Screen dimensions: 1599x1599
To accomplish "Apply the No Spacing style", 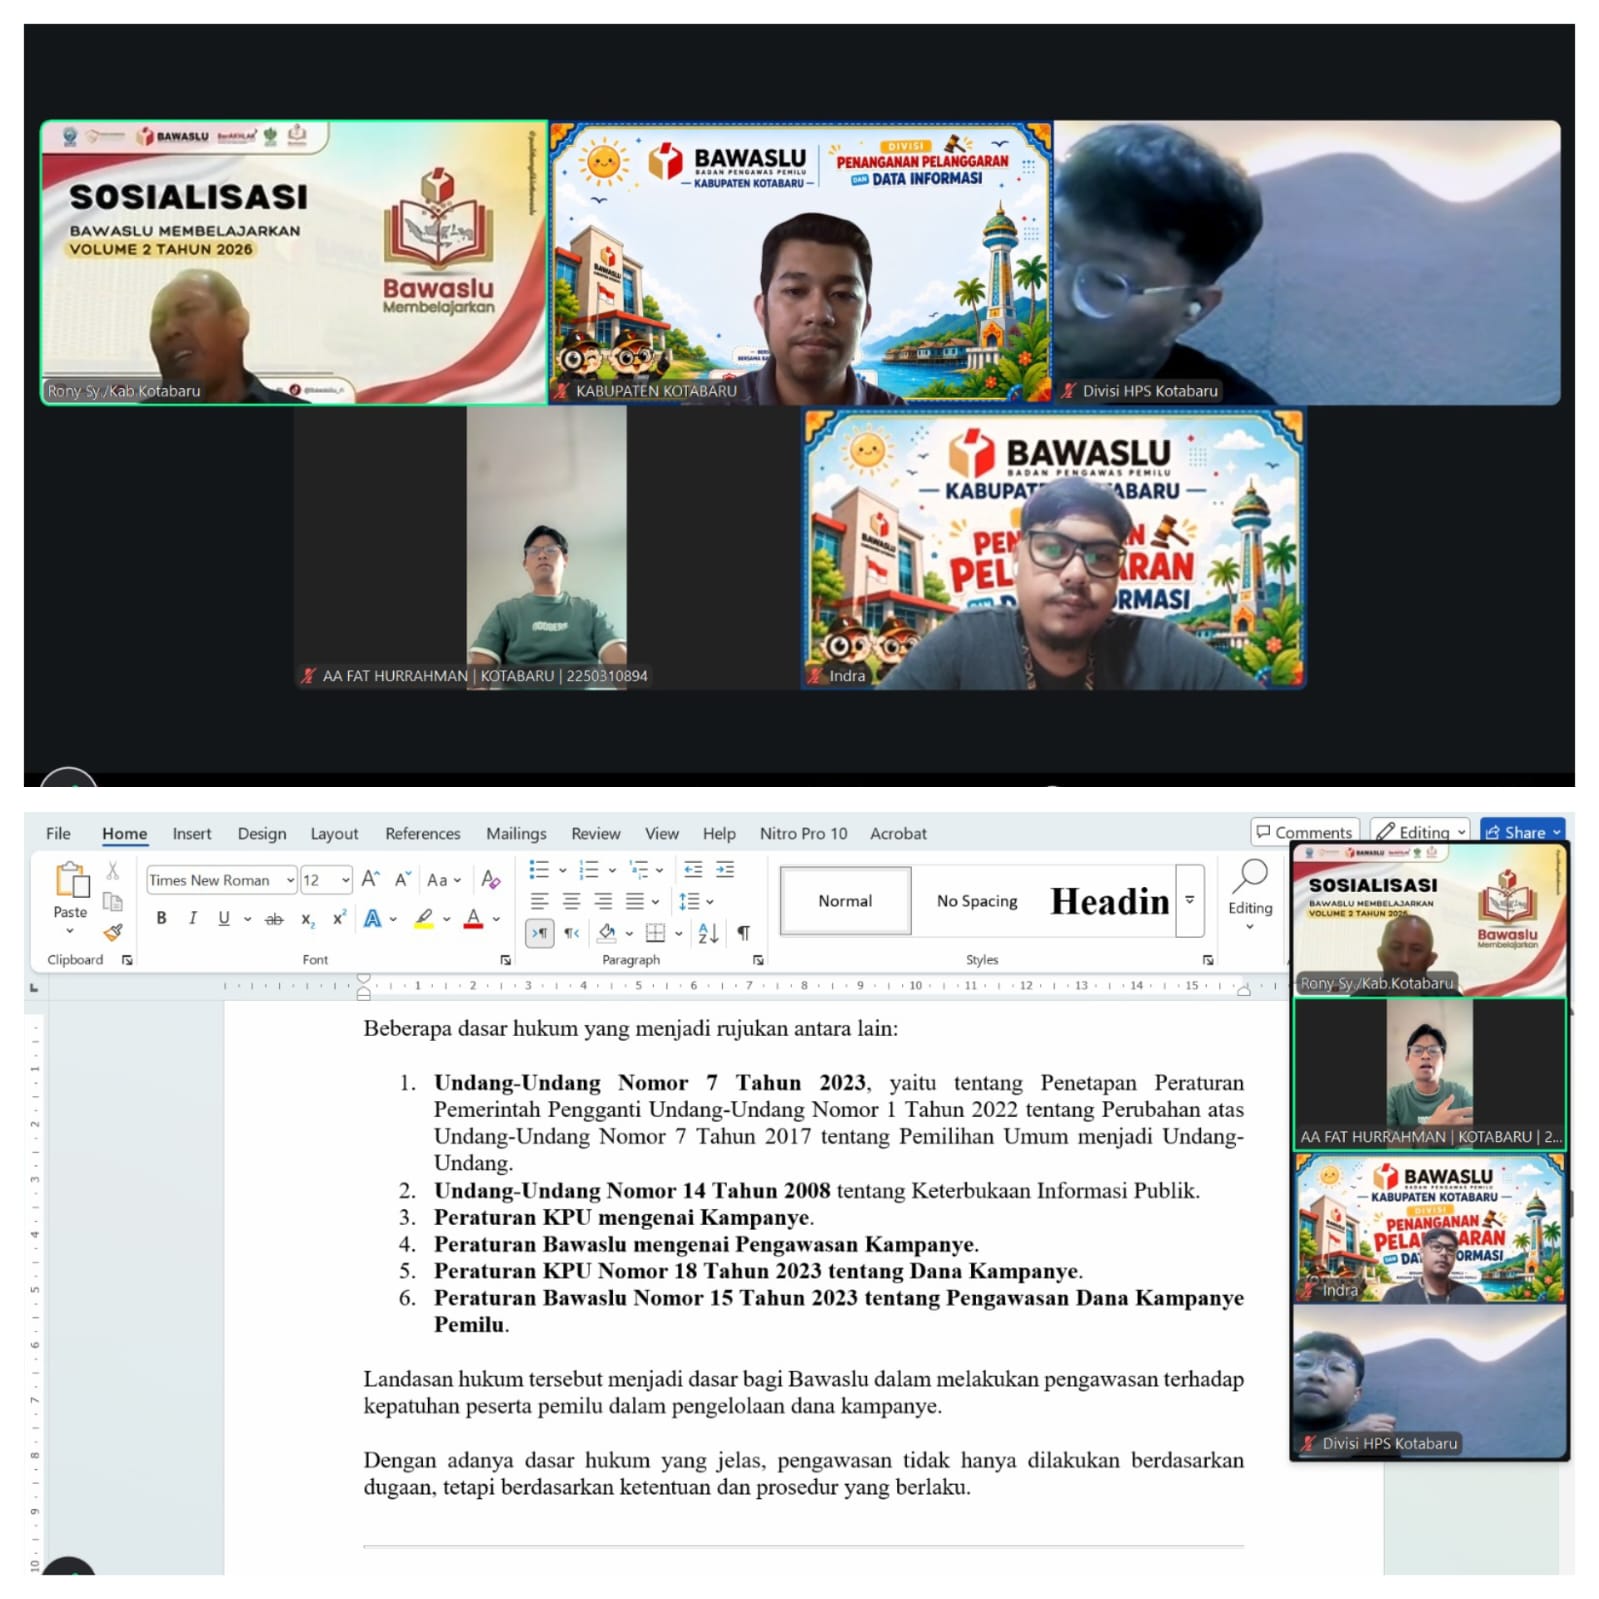I will [977, 901].
